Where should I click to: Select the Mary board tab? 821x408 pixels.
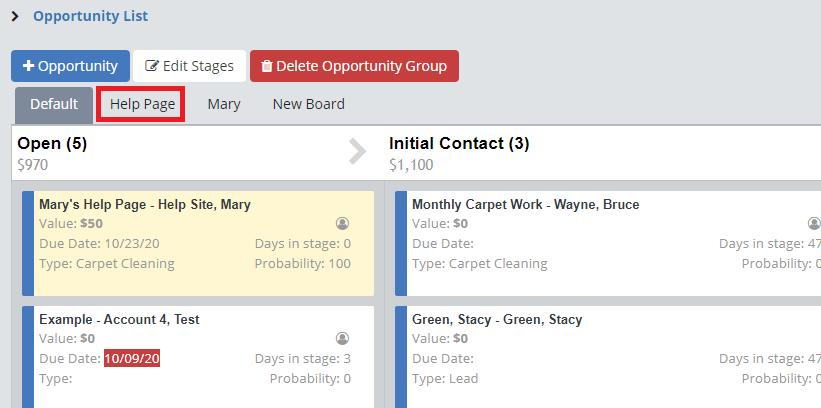tap(224, 104)
